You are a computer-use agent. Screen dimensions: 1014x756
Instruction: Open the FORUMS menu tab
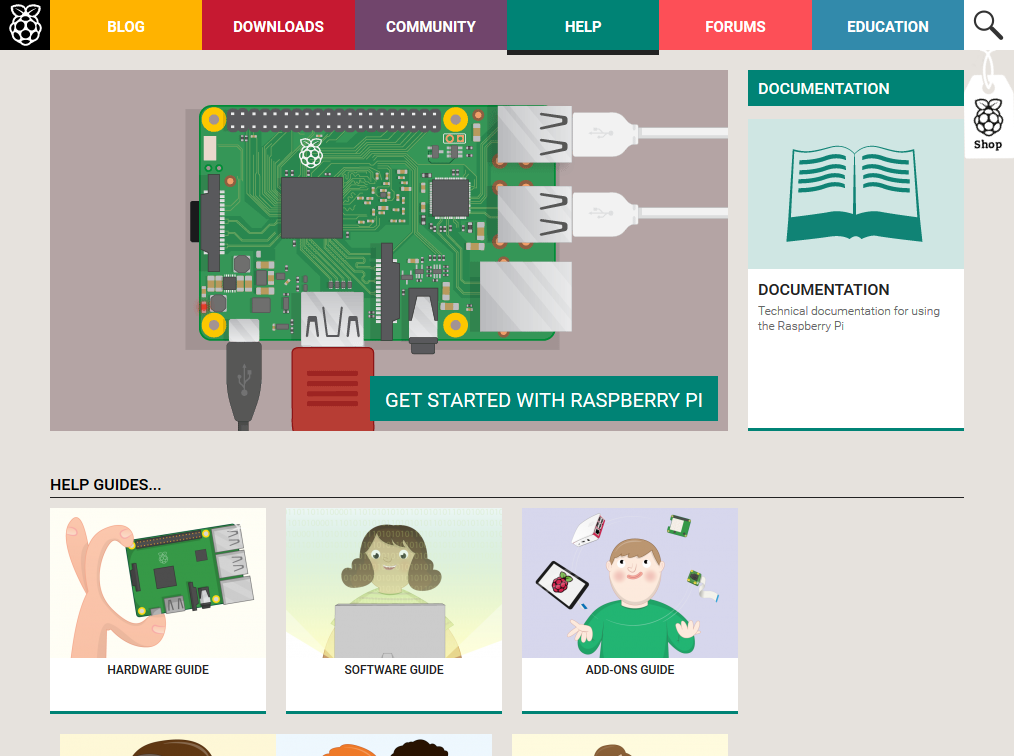click(735, 25)
